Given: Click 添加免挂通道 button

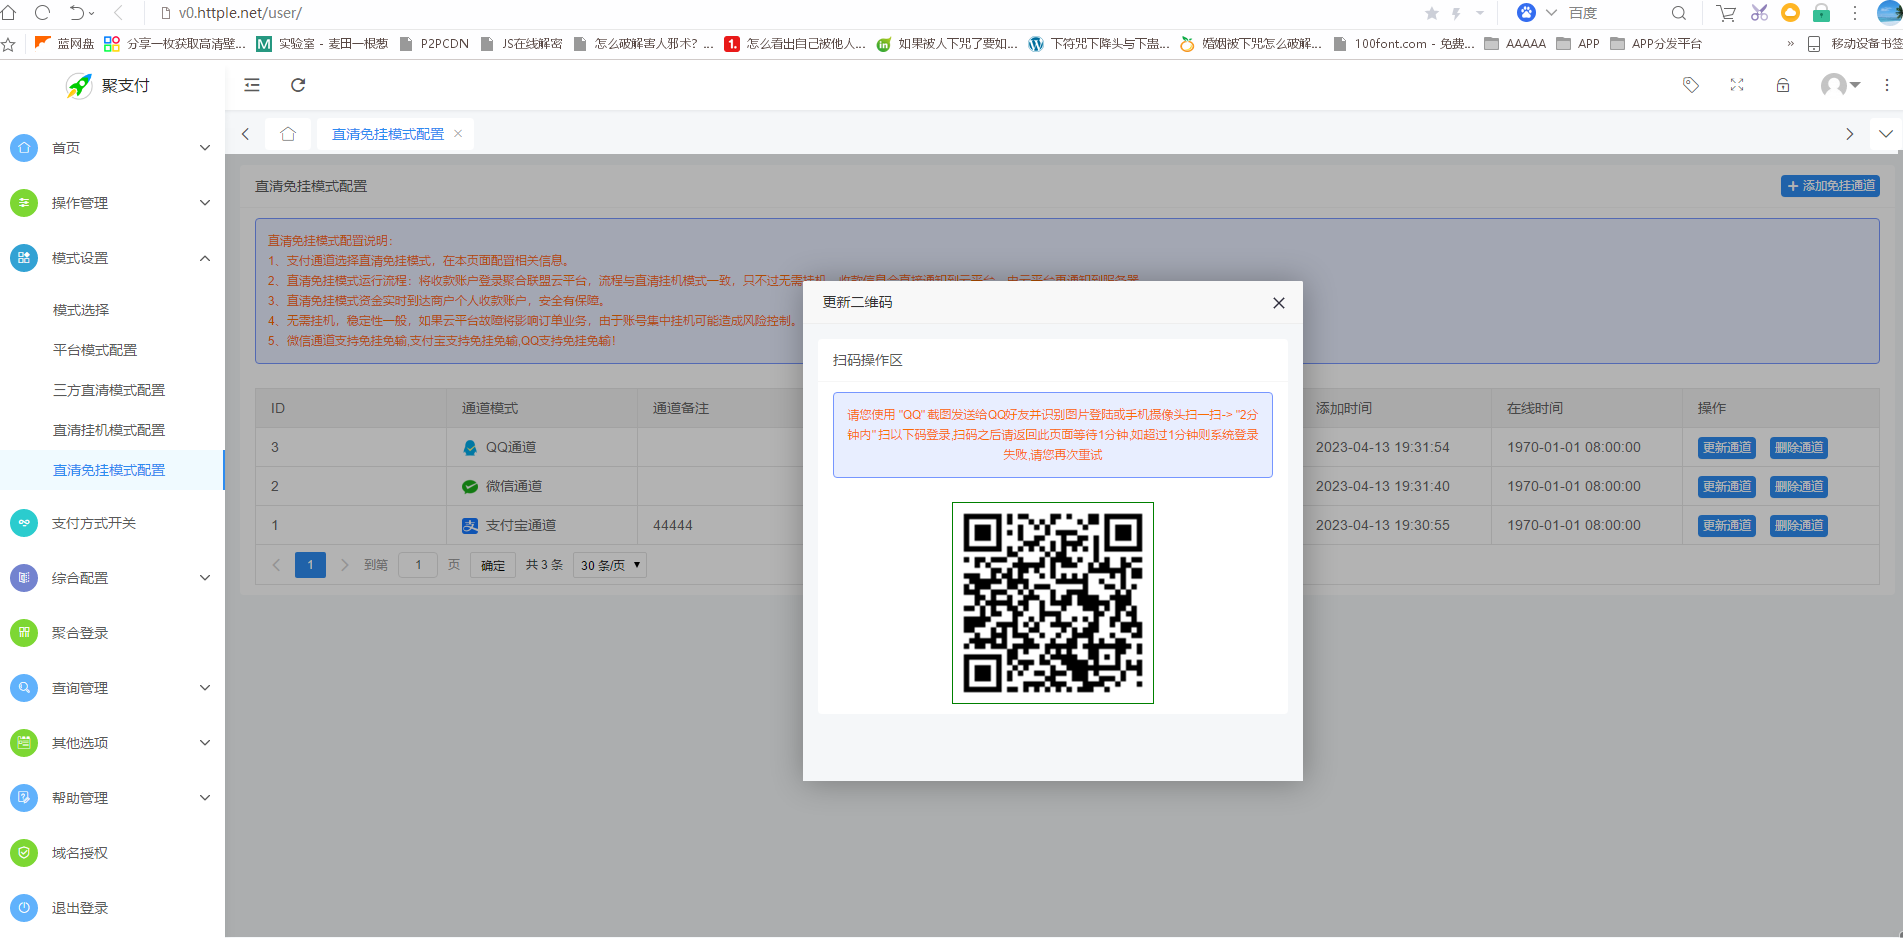Looking at the screenshot, I should [1830, 186].
